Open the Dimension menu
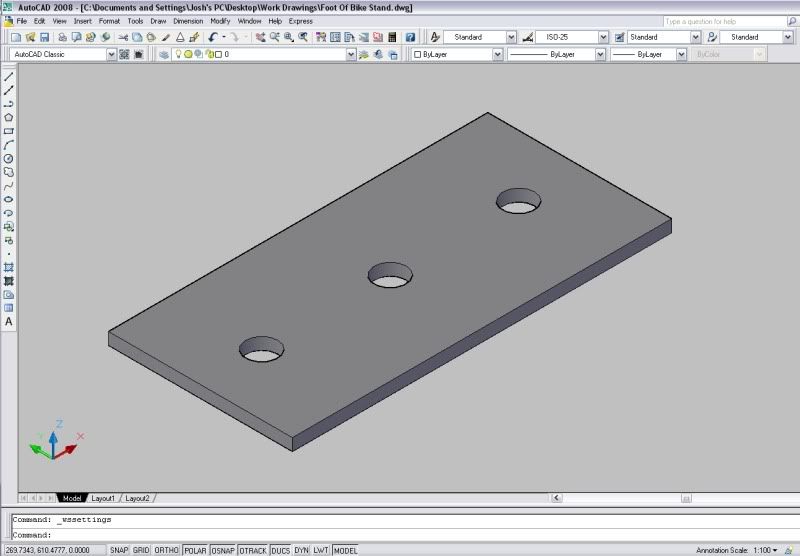Image resolution: width=800 pixels, height=556 pixels. click(187, 21)
